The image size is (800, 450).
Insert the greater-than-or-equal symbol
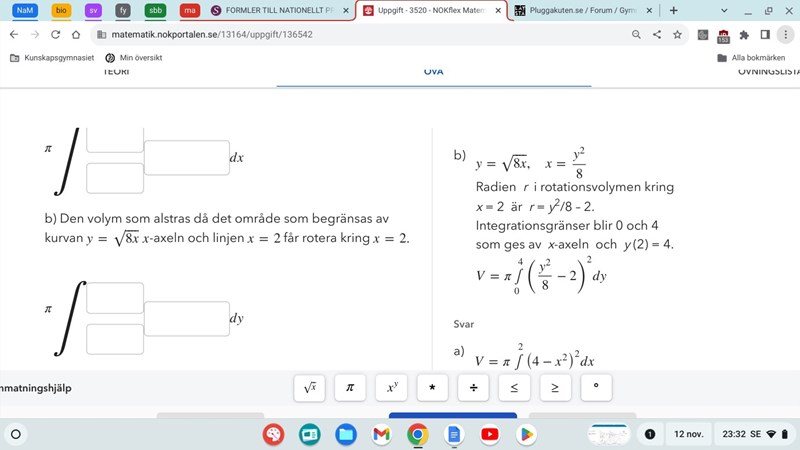point(555,387)
